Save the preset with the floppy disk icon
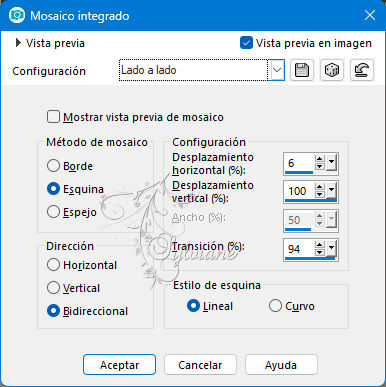Screen dimensions: 386x387 tap(302, 70)
